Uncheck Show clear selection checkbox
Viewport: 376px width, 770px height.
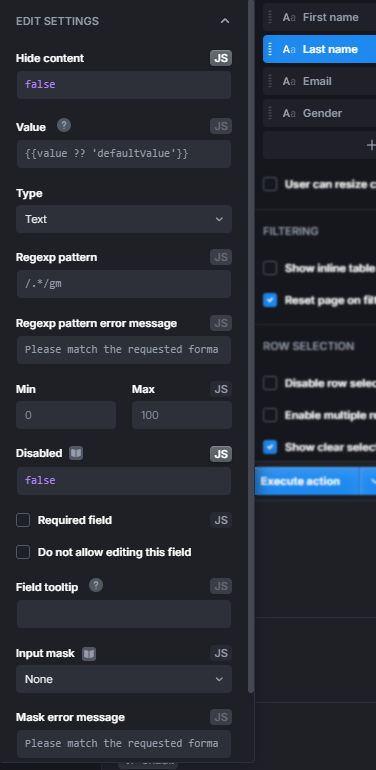click(270, 447)
